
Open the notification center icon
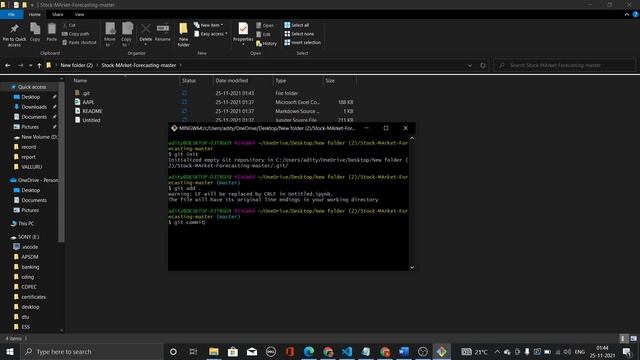(x=627, y=351)
